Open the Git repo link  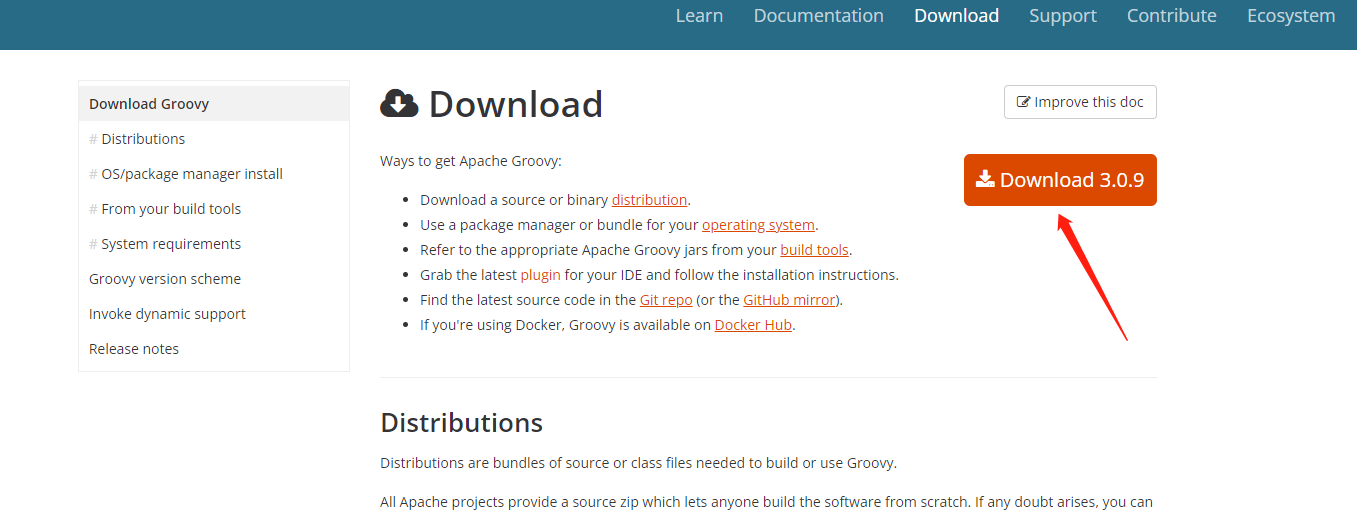pyautogui.click(x=666, y=300)
